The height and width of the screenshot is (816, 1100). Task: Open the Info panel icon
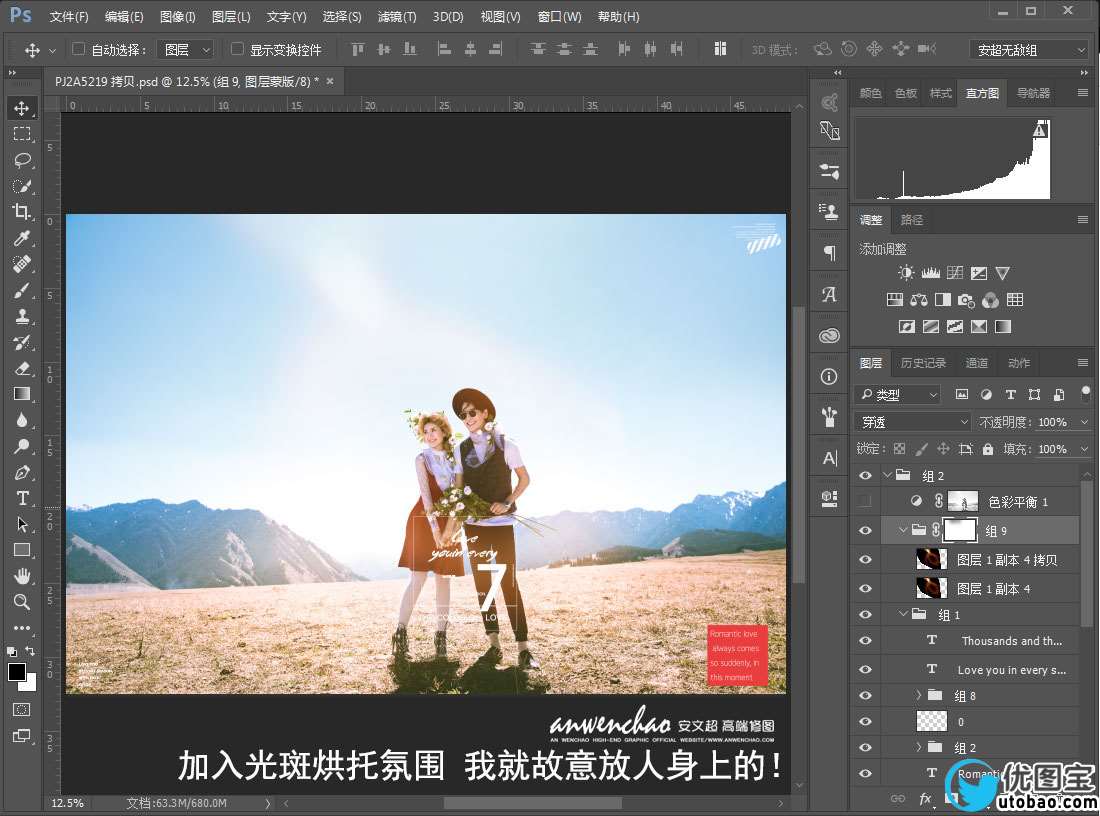point(829,377)
